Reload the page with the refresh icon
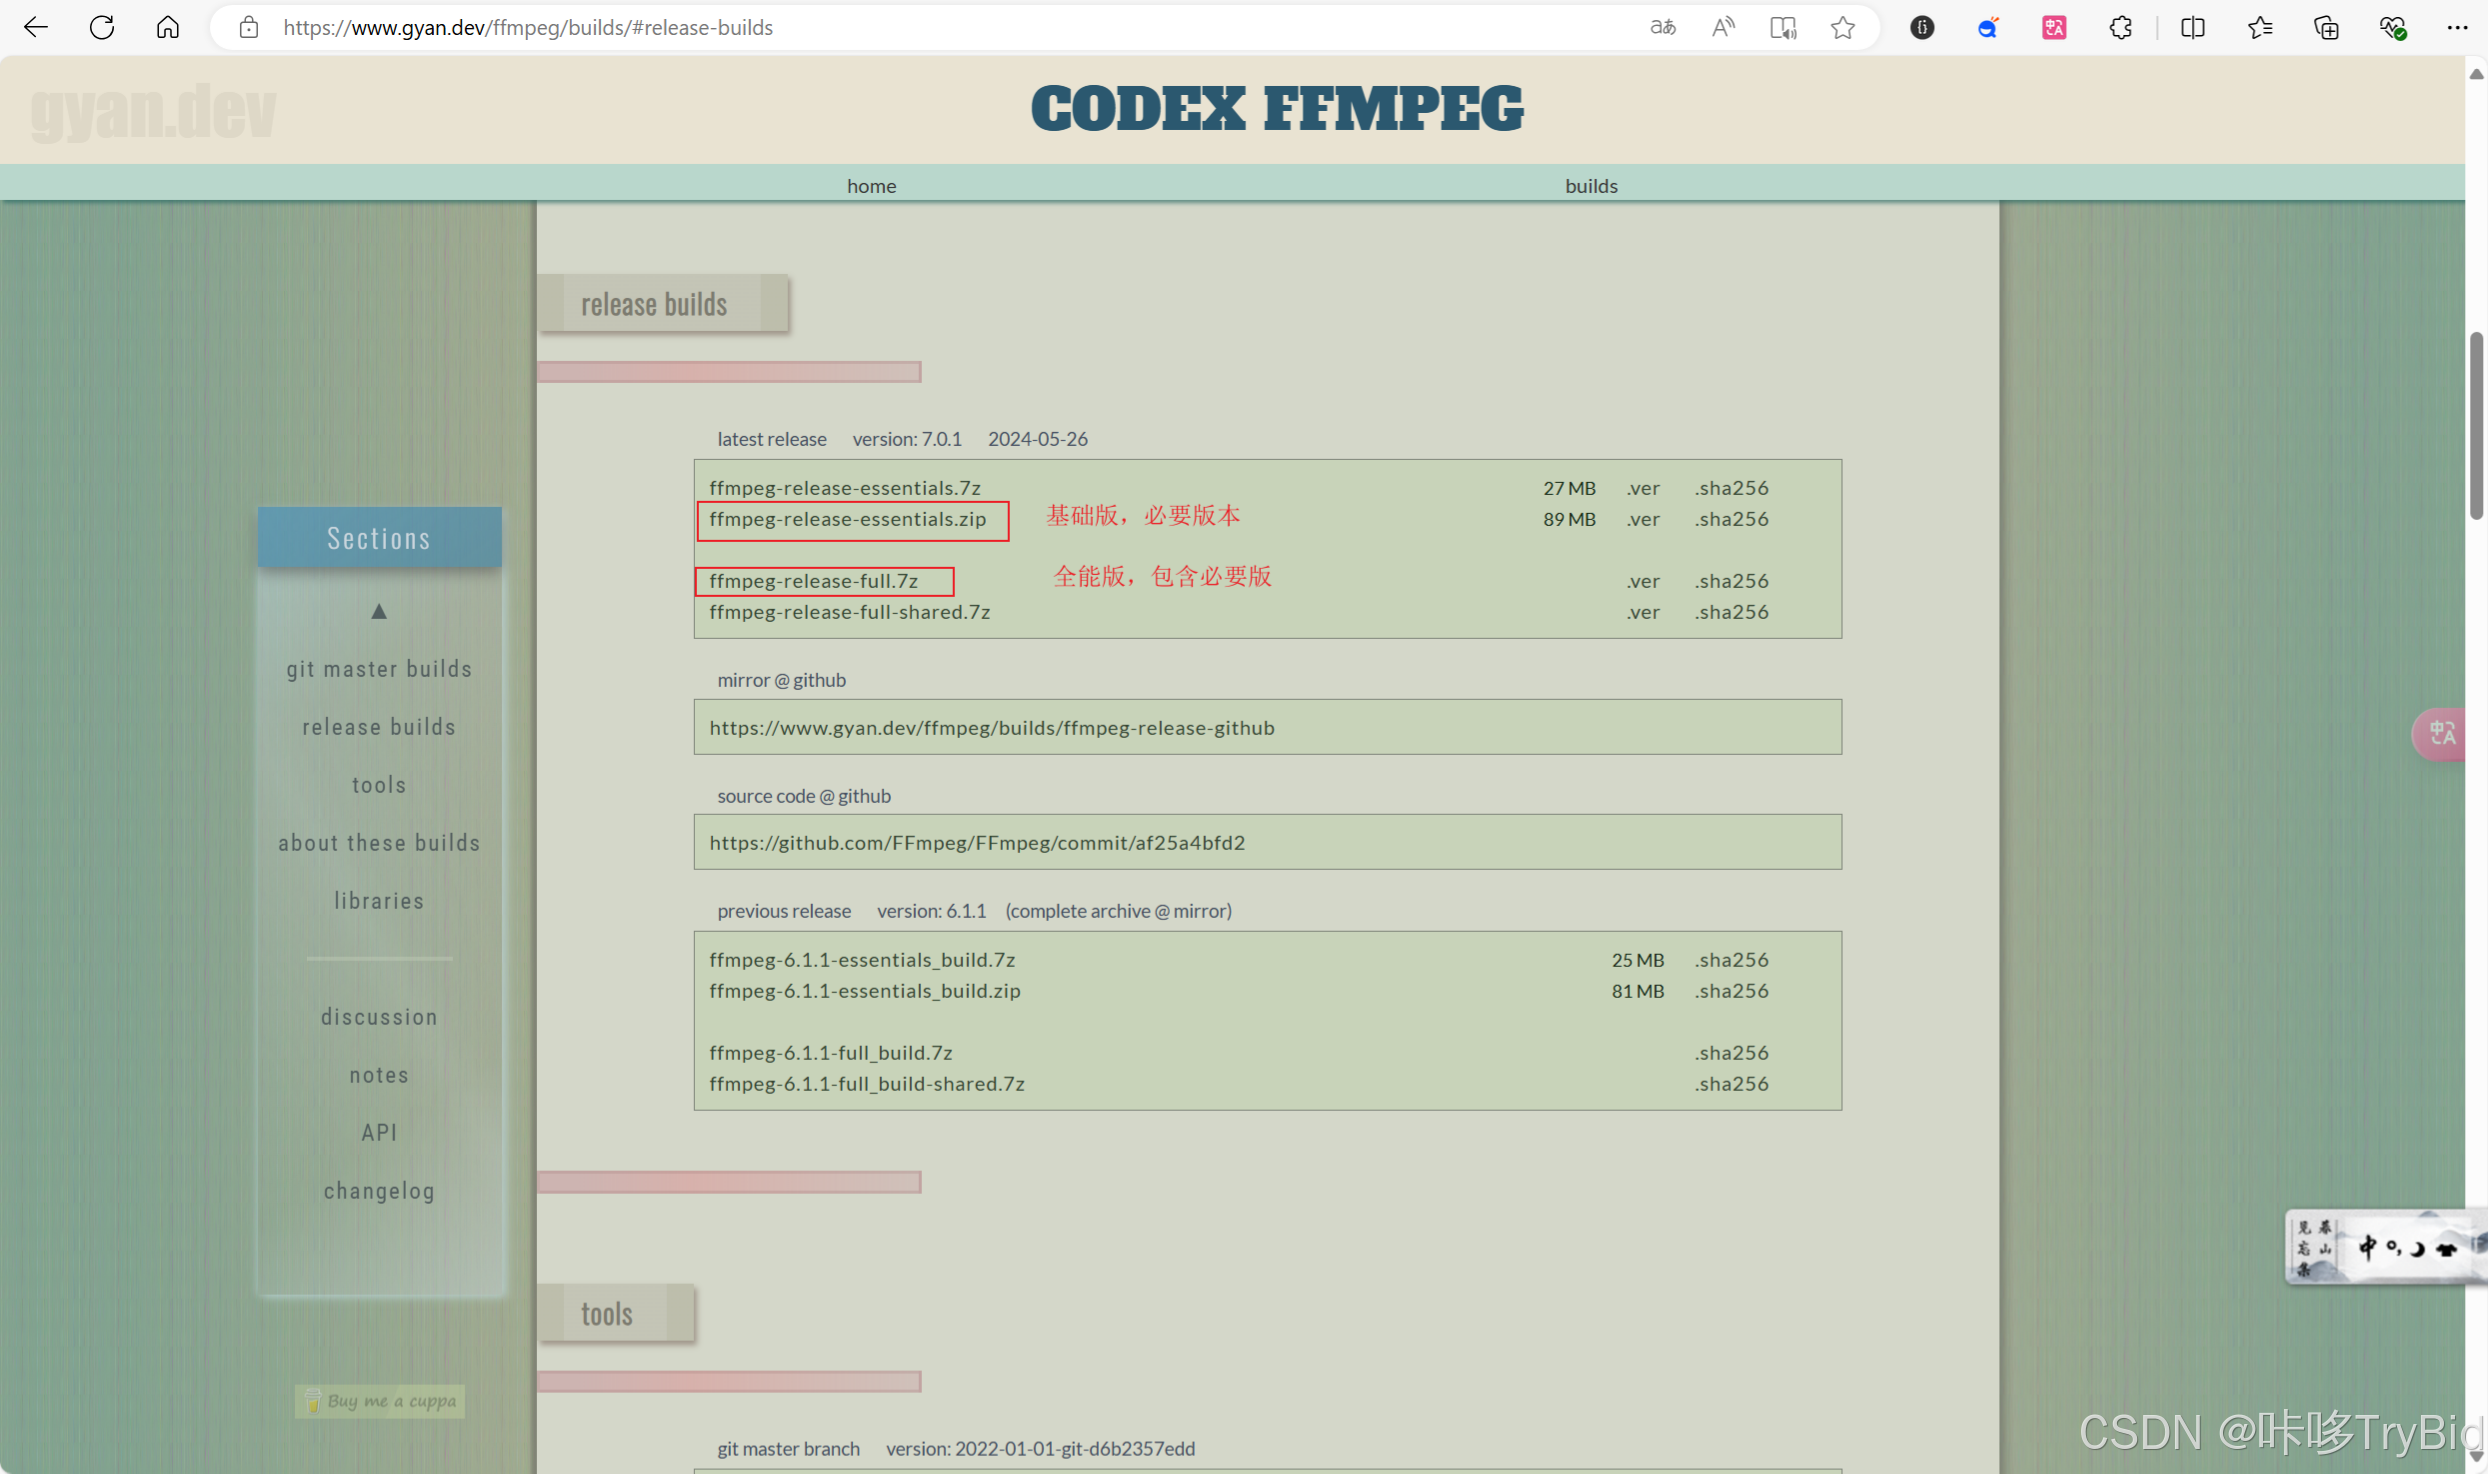The width and height of the screenshot is (2489, 1474). point(101,27)
